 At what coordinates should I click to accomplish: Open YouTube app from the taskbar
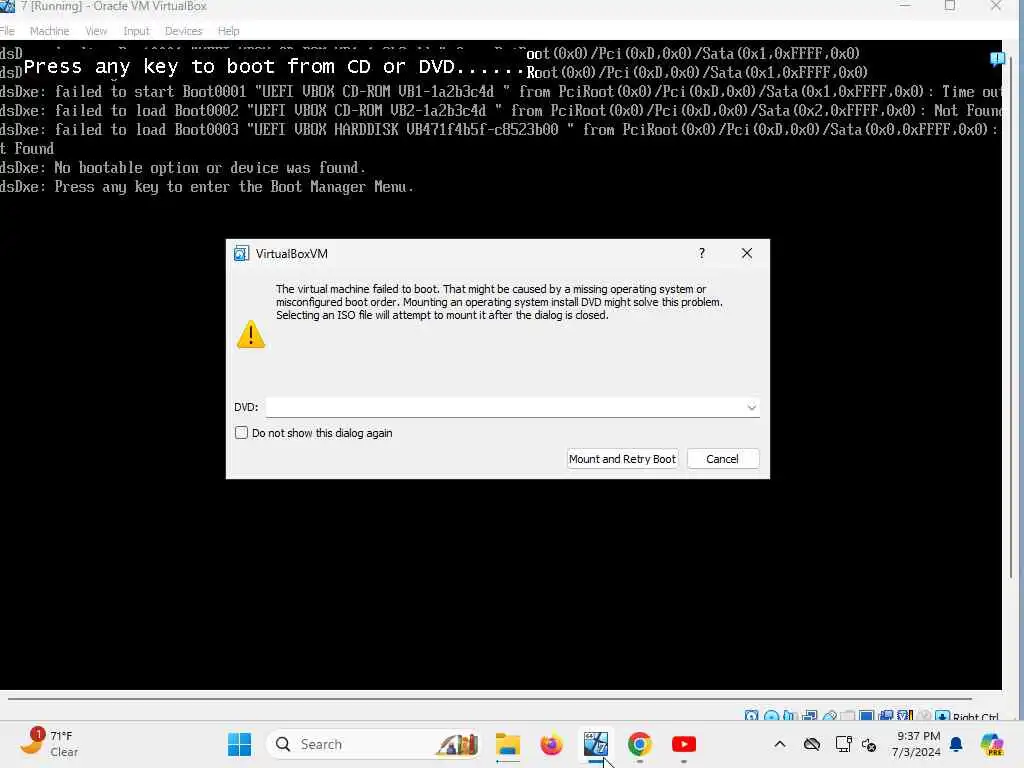tap(684, 744)
